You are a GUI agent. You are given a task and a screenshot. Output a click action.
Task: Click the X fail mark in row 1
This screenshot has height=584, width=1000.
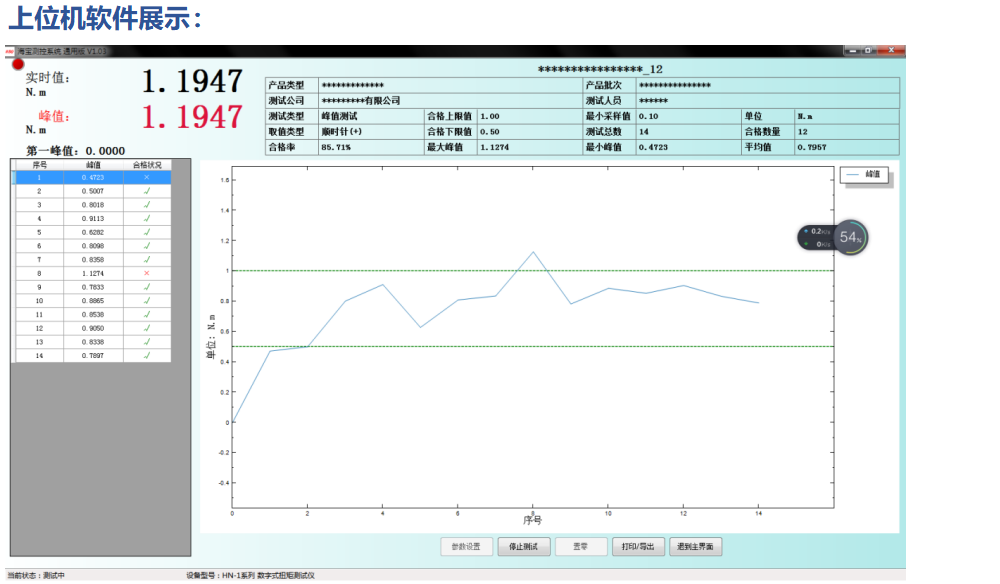click(x=146, y=177)
